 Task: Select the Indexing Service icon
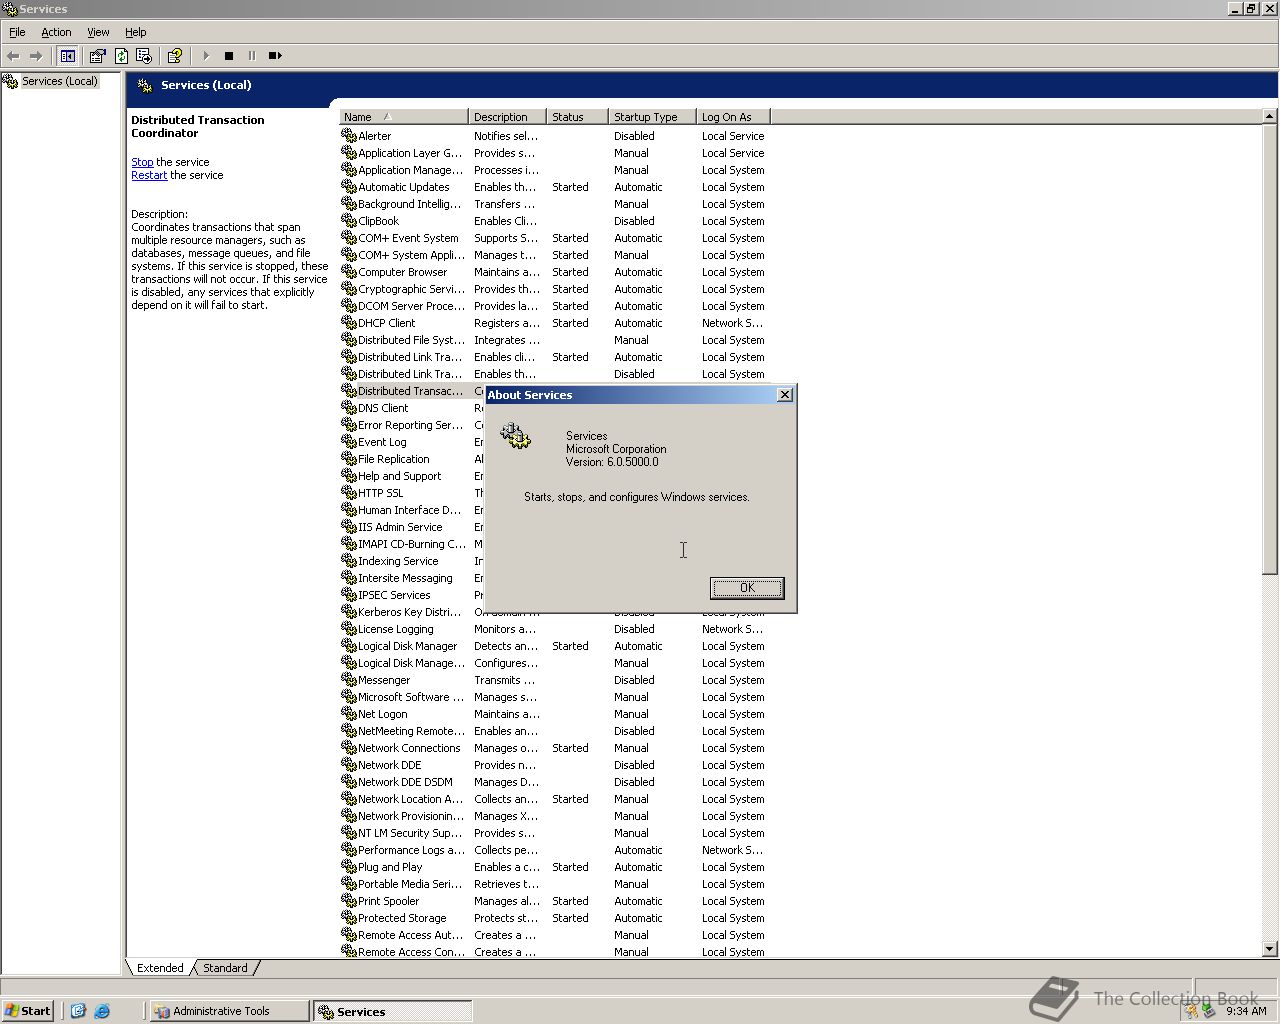(x=349, y=560)
